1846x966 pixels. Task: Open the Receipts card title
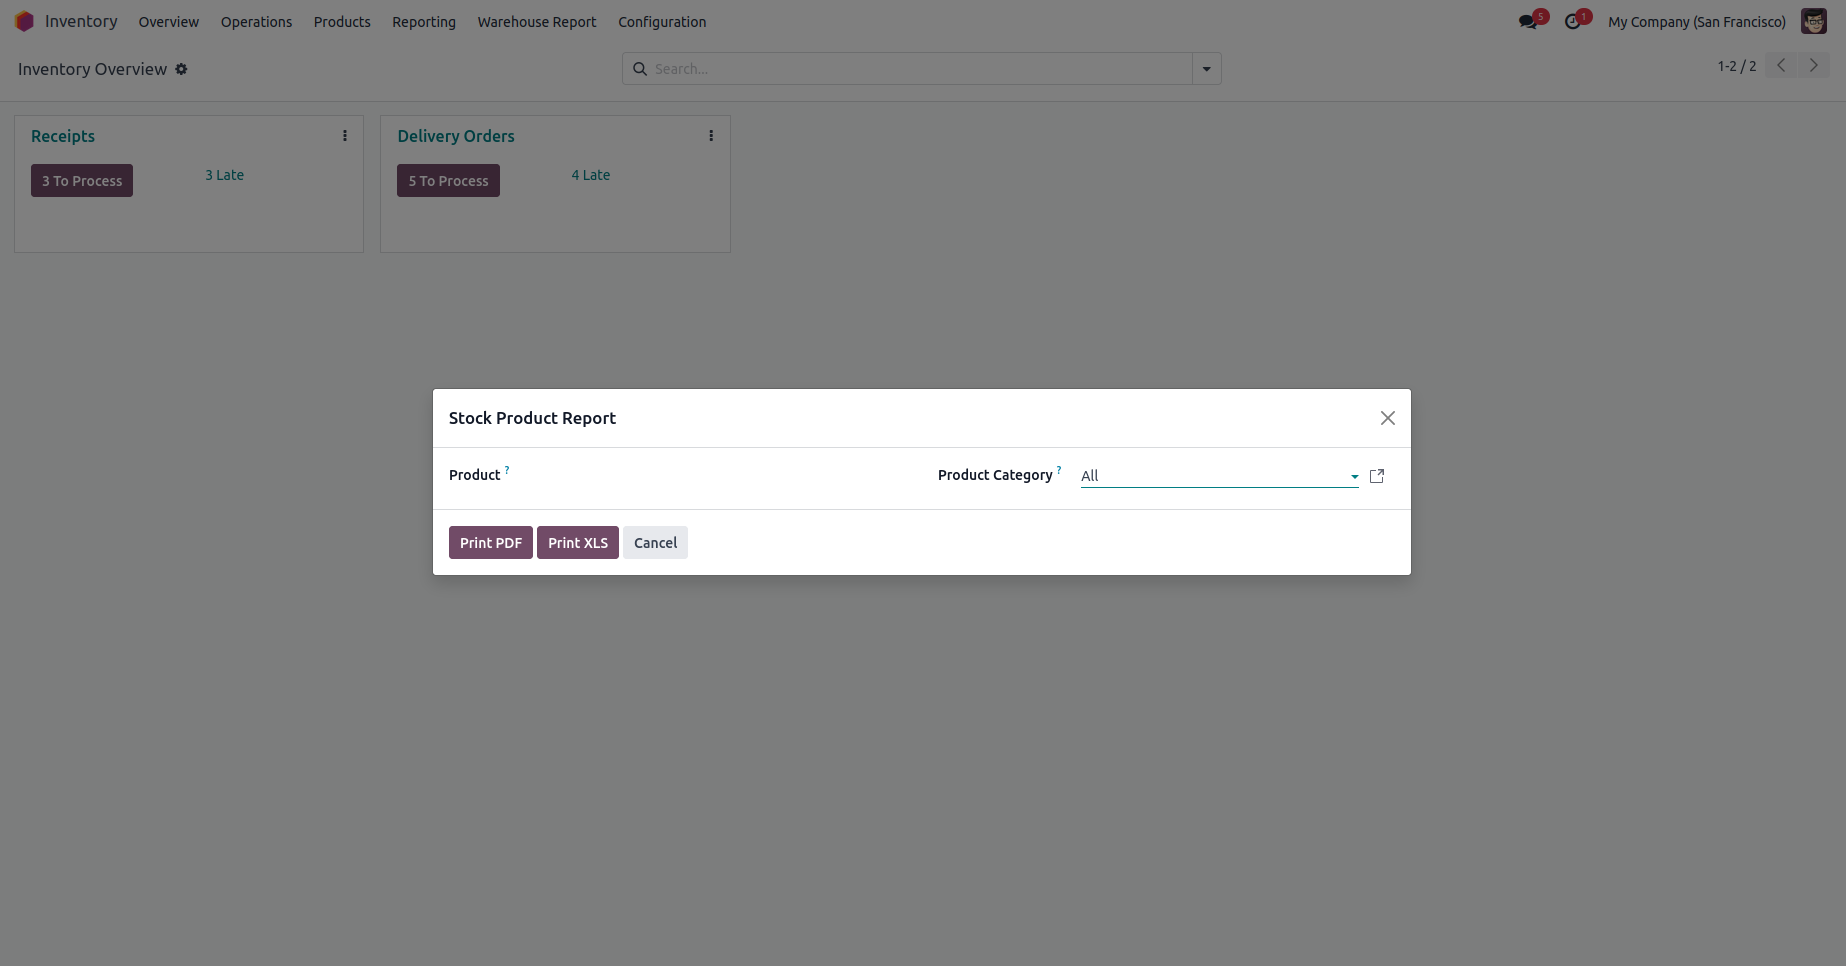coord(63,136)
